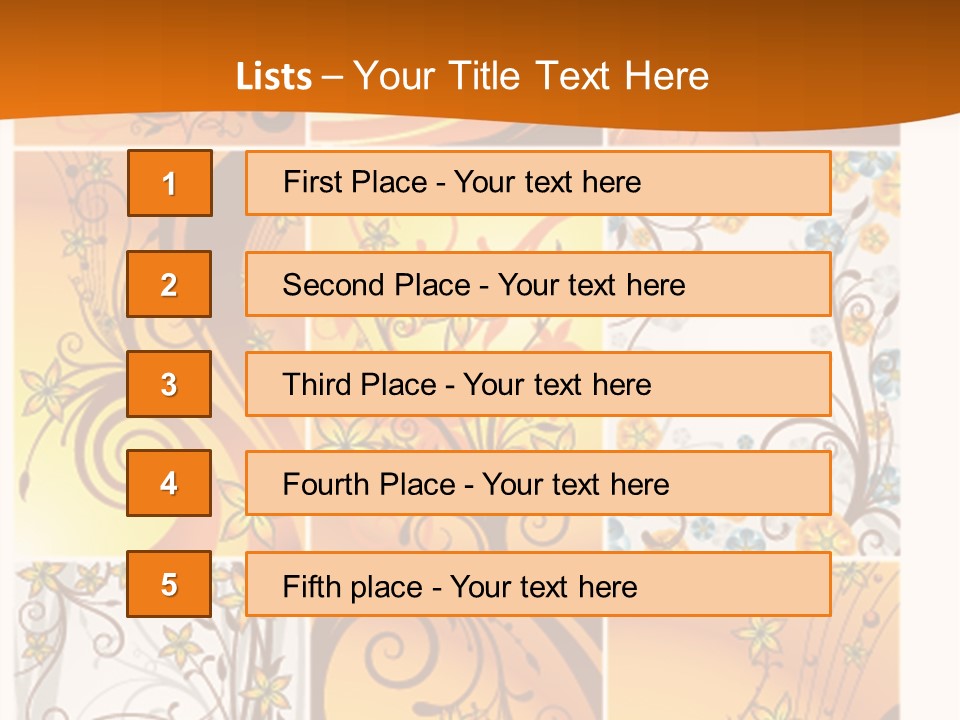
Task: Select the Third Place text bar
Action: pos(538,384)
